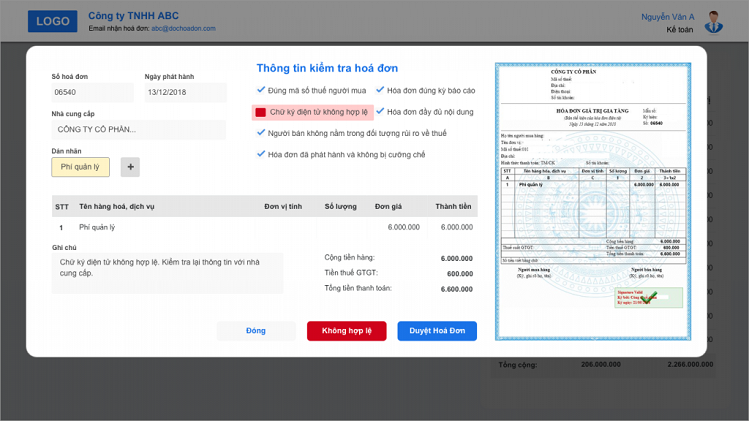
Task: Toggle the 'Hóa đơn đã phát hành và không bị cưỡng chế' check
Action: point(261,155)
